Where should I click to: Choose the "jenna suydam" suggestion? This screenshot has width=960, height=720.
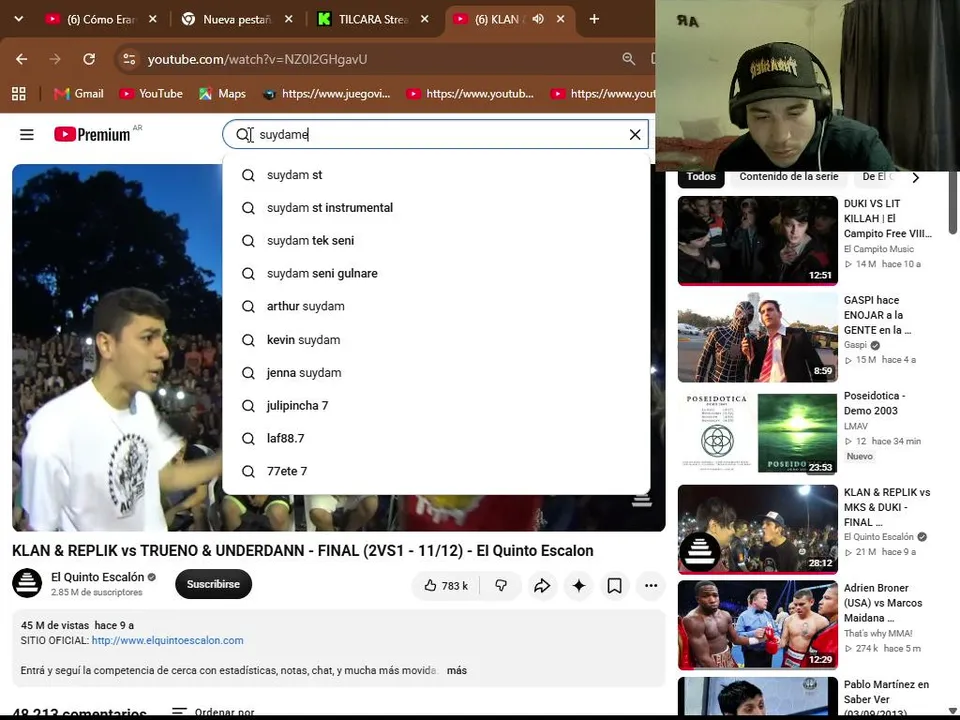(x=436, y=373)
